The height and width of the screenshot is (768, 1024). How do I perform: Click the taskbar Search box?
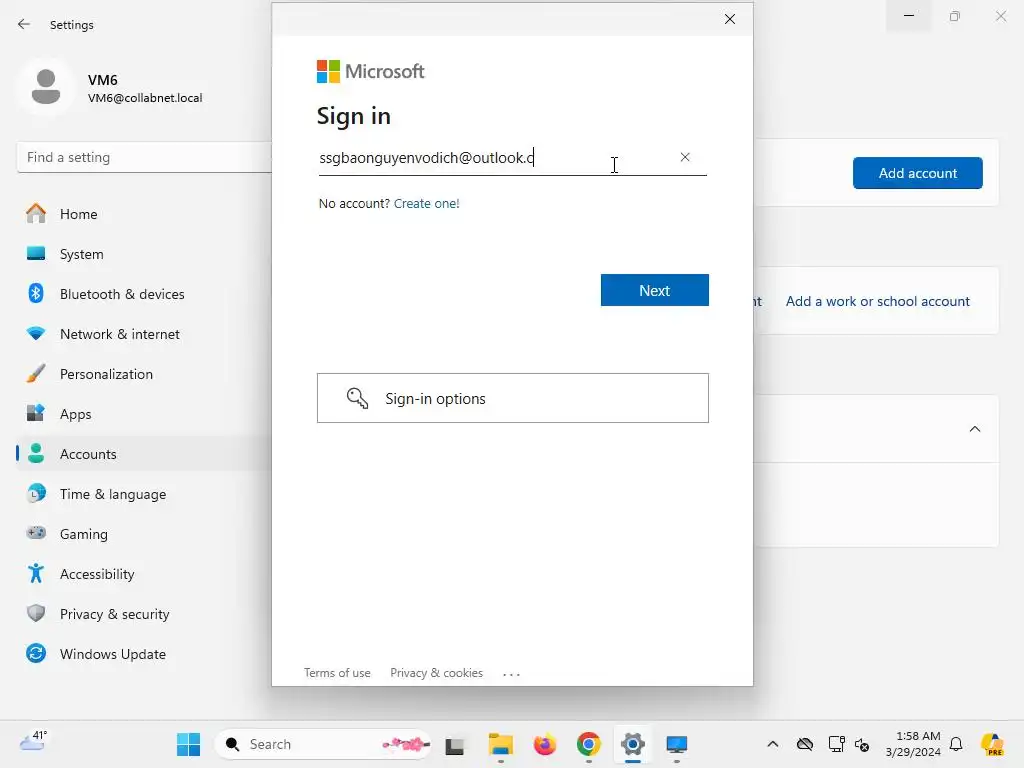coord(323,744)
